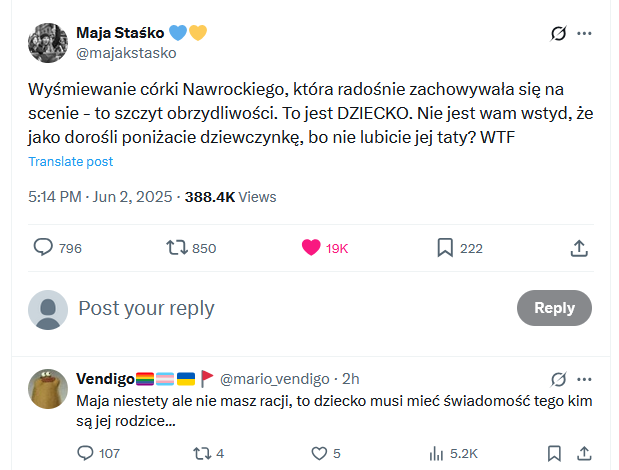The image size is (619, 470).
Task: Share the main post
Action: (578, 247)
